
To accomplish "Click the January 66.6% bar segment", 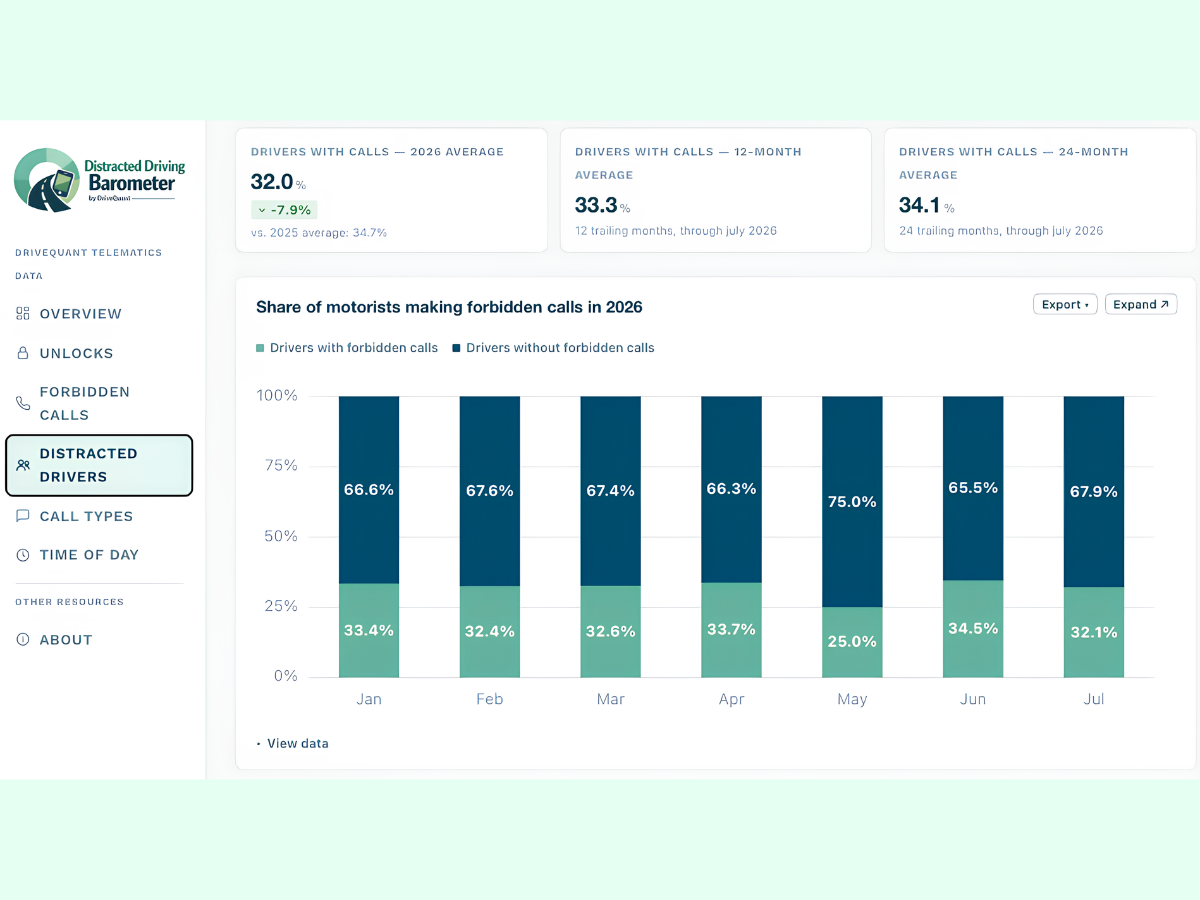I will 369,490.
